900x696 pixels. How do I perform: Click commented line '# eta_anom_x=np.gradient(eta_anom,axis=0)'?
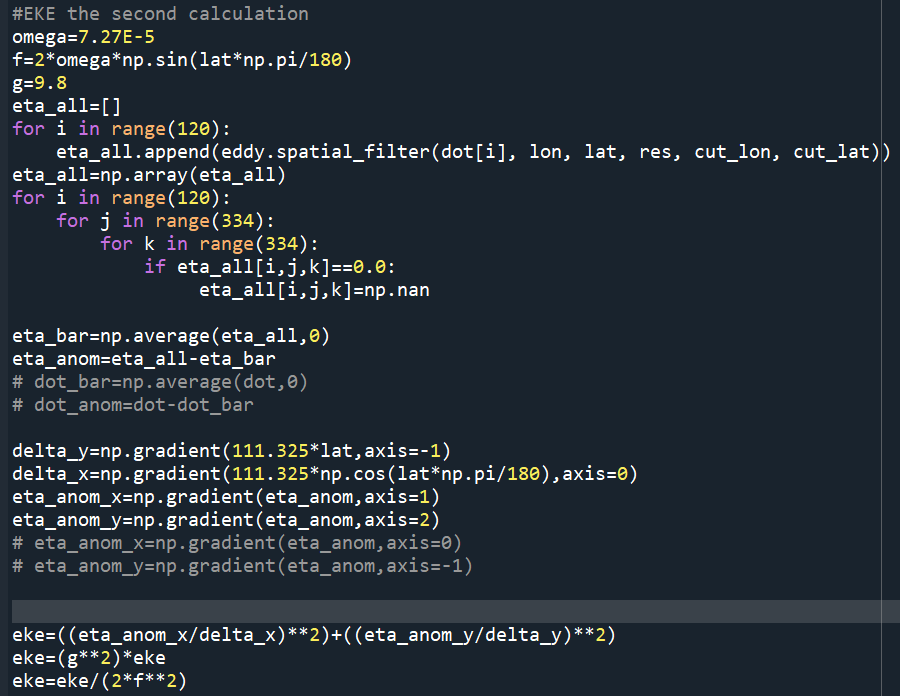coord(237,542)
